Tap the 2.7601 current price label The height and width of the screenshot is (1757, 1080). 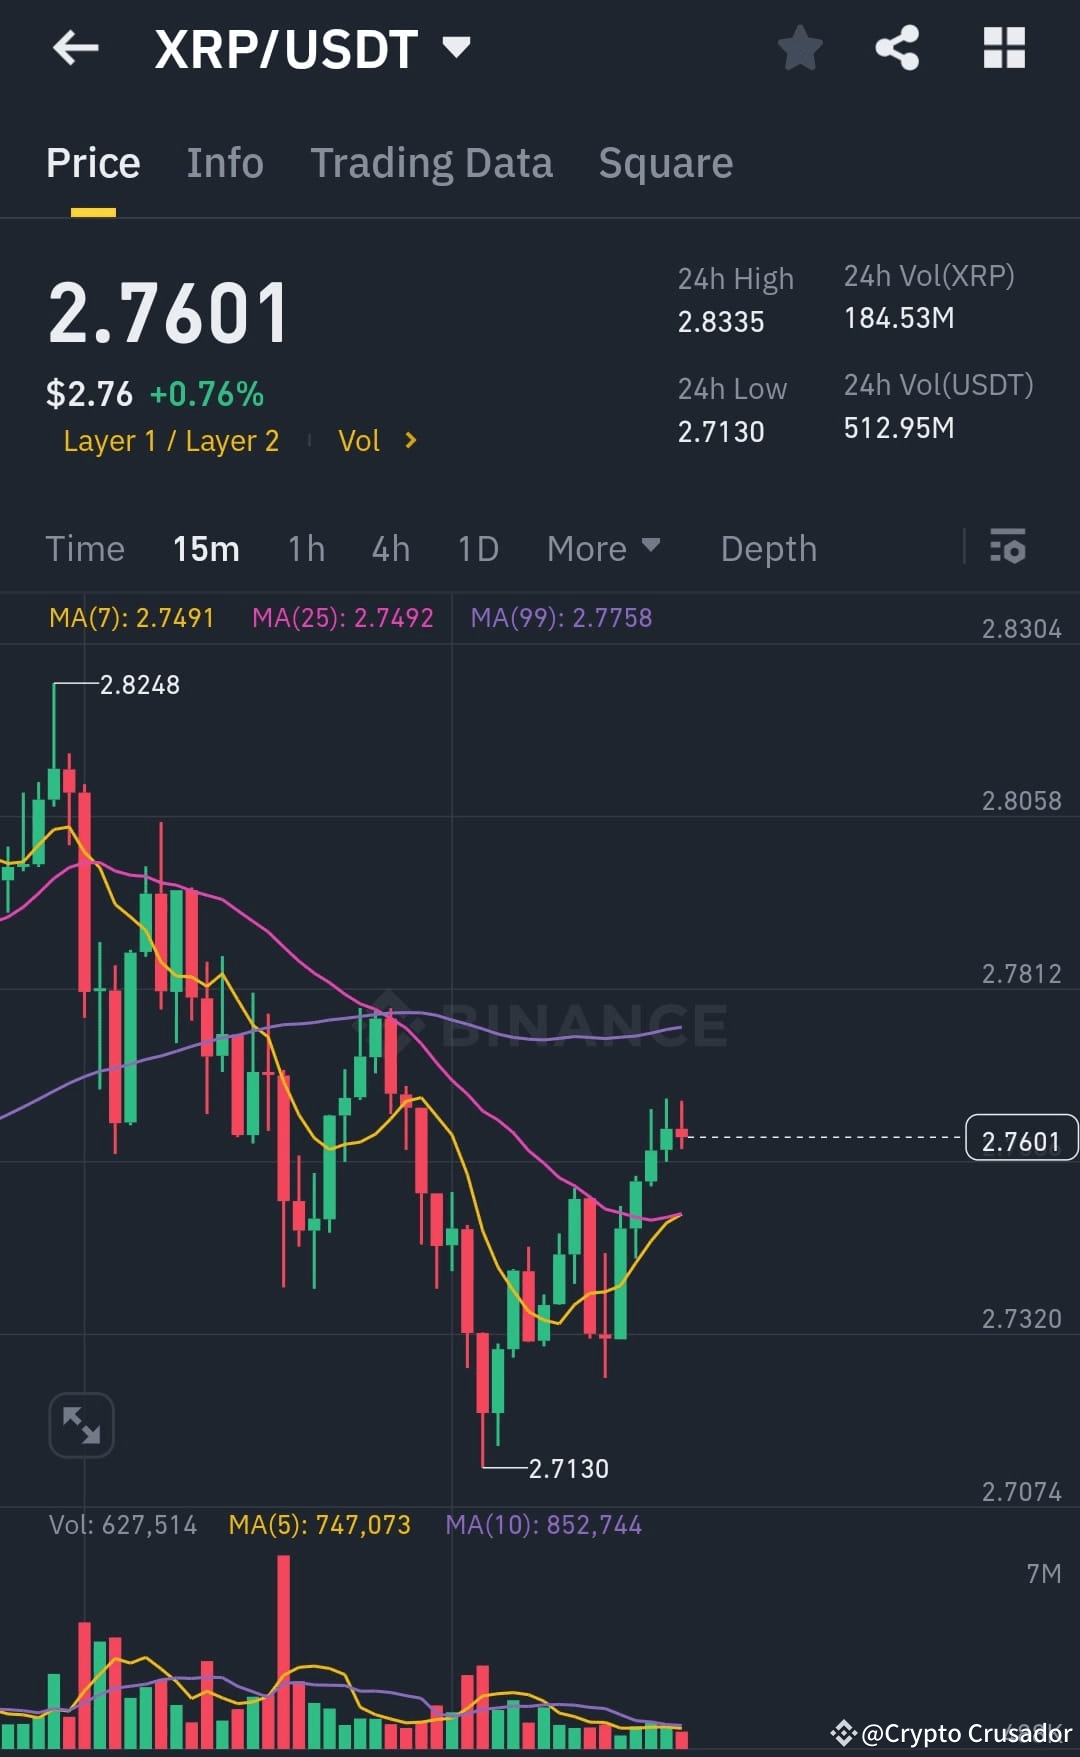tap(1021, 1137)
